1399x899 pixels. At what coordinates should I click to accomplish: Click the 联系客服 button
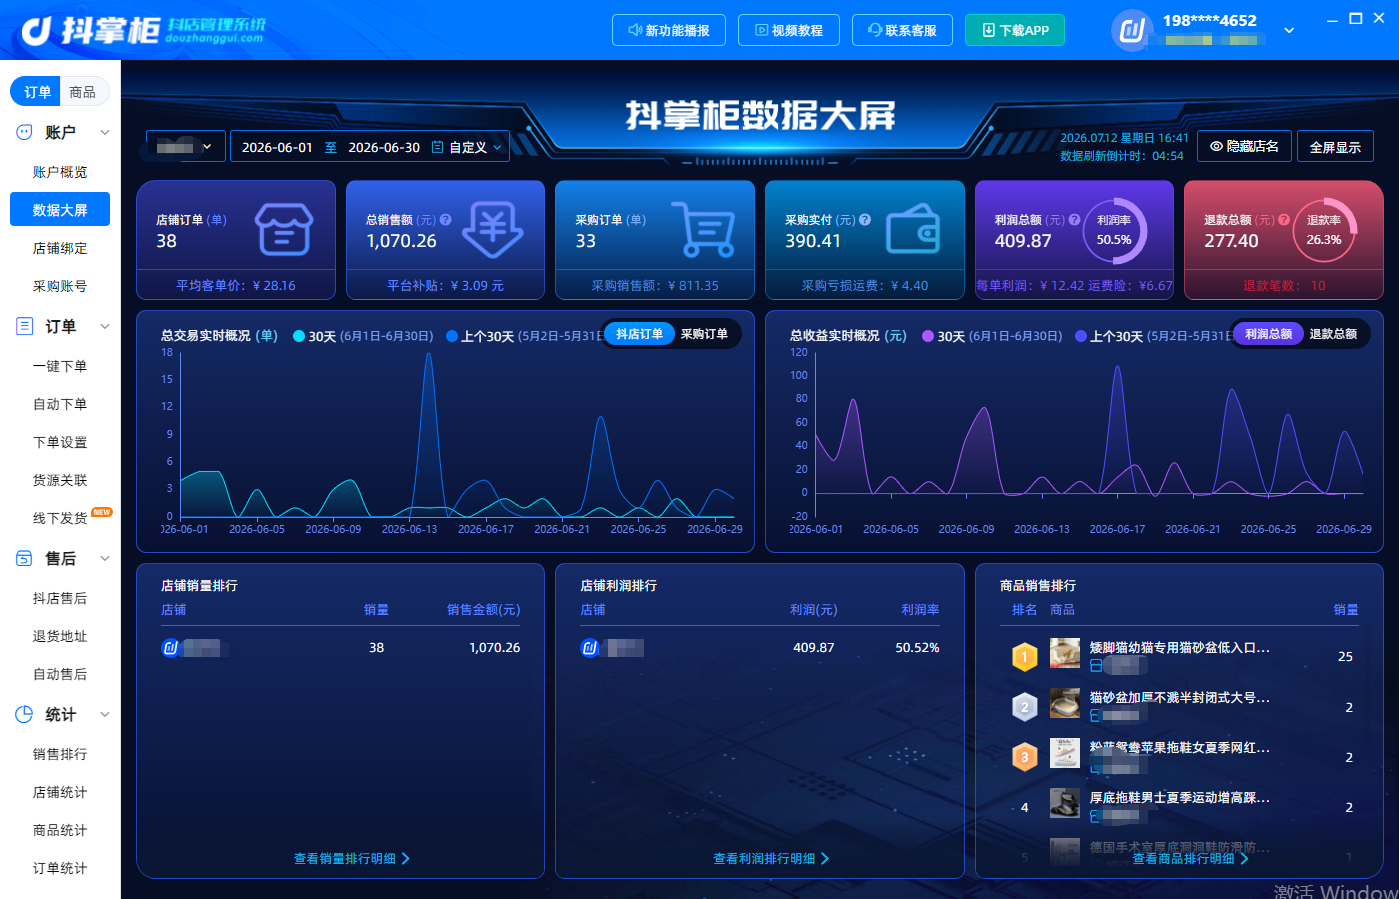click(902, 30)
